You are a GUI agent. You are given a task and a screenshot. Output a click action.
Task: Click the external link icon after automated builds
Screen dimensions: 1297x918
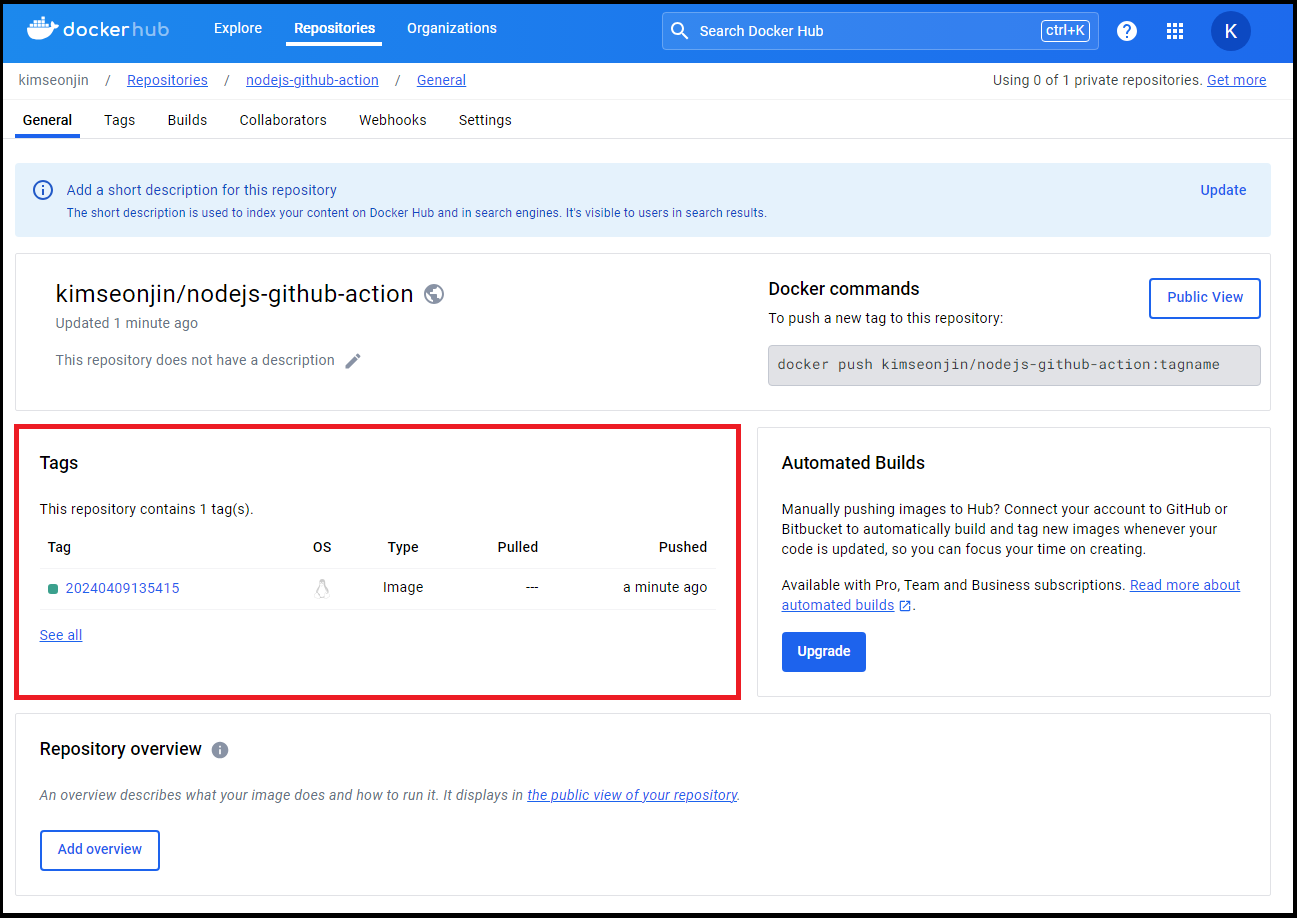pos(905,606)
